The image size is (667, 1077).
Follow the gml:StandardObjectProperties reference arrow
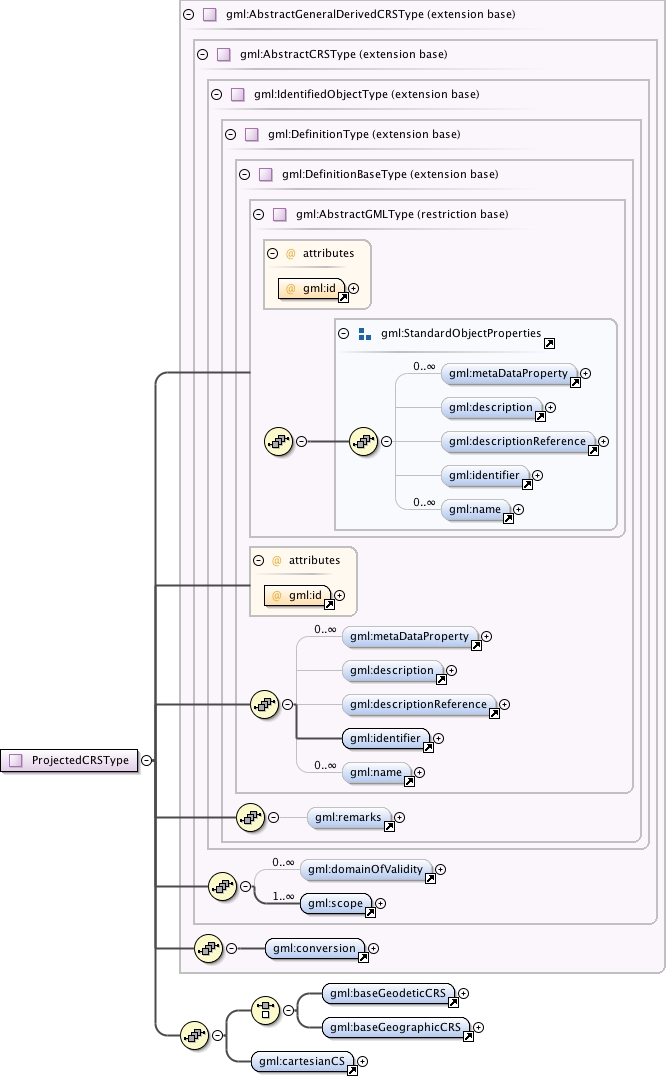pyautogui.click(x=550, y=343)
